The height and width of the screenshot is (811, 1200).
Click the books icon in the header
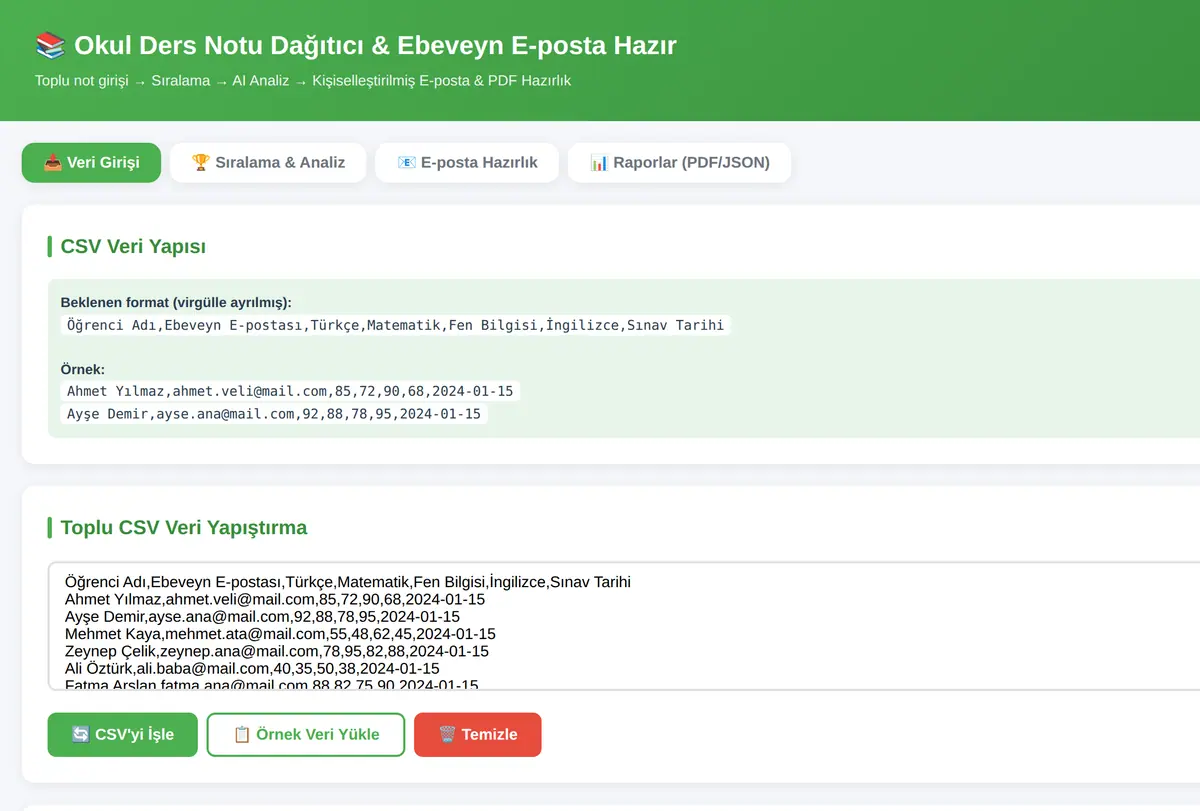tap(50, 45)
